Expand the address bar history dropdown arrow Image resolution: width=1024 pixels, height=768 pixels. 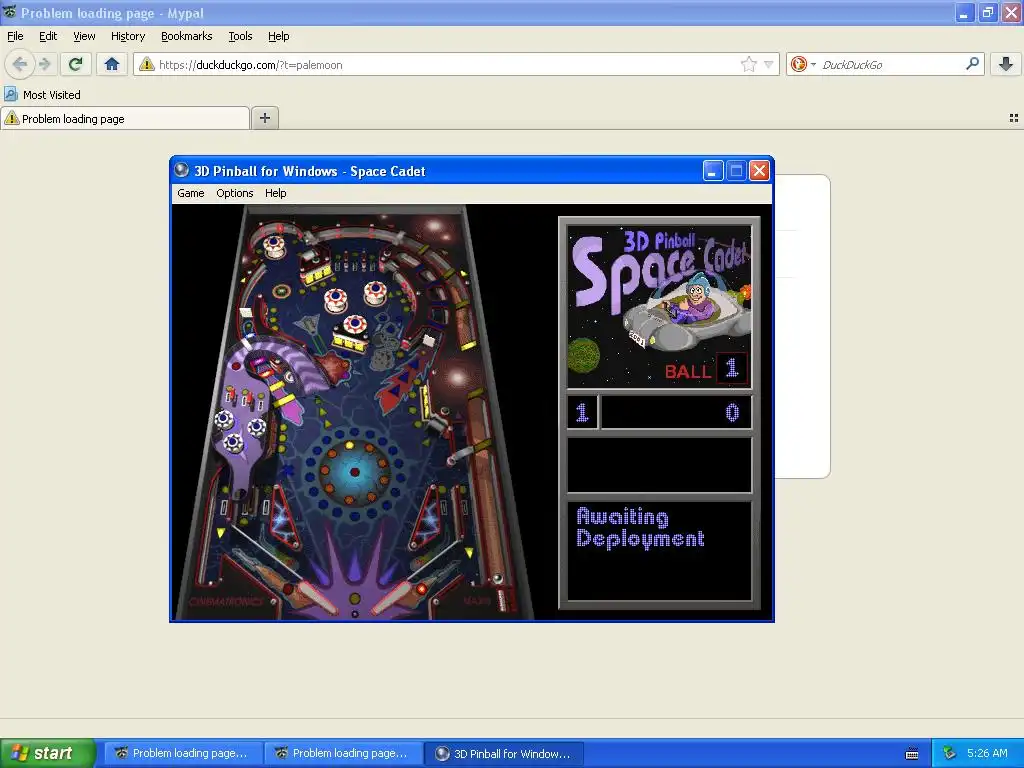coord(769,65)
